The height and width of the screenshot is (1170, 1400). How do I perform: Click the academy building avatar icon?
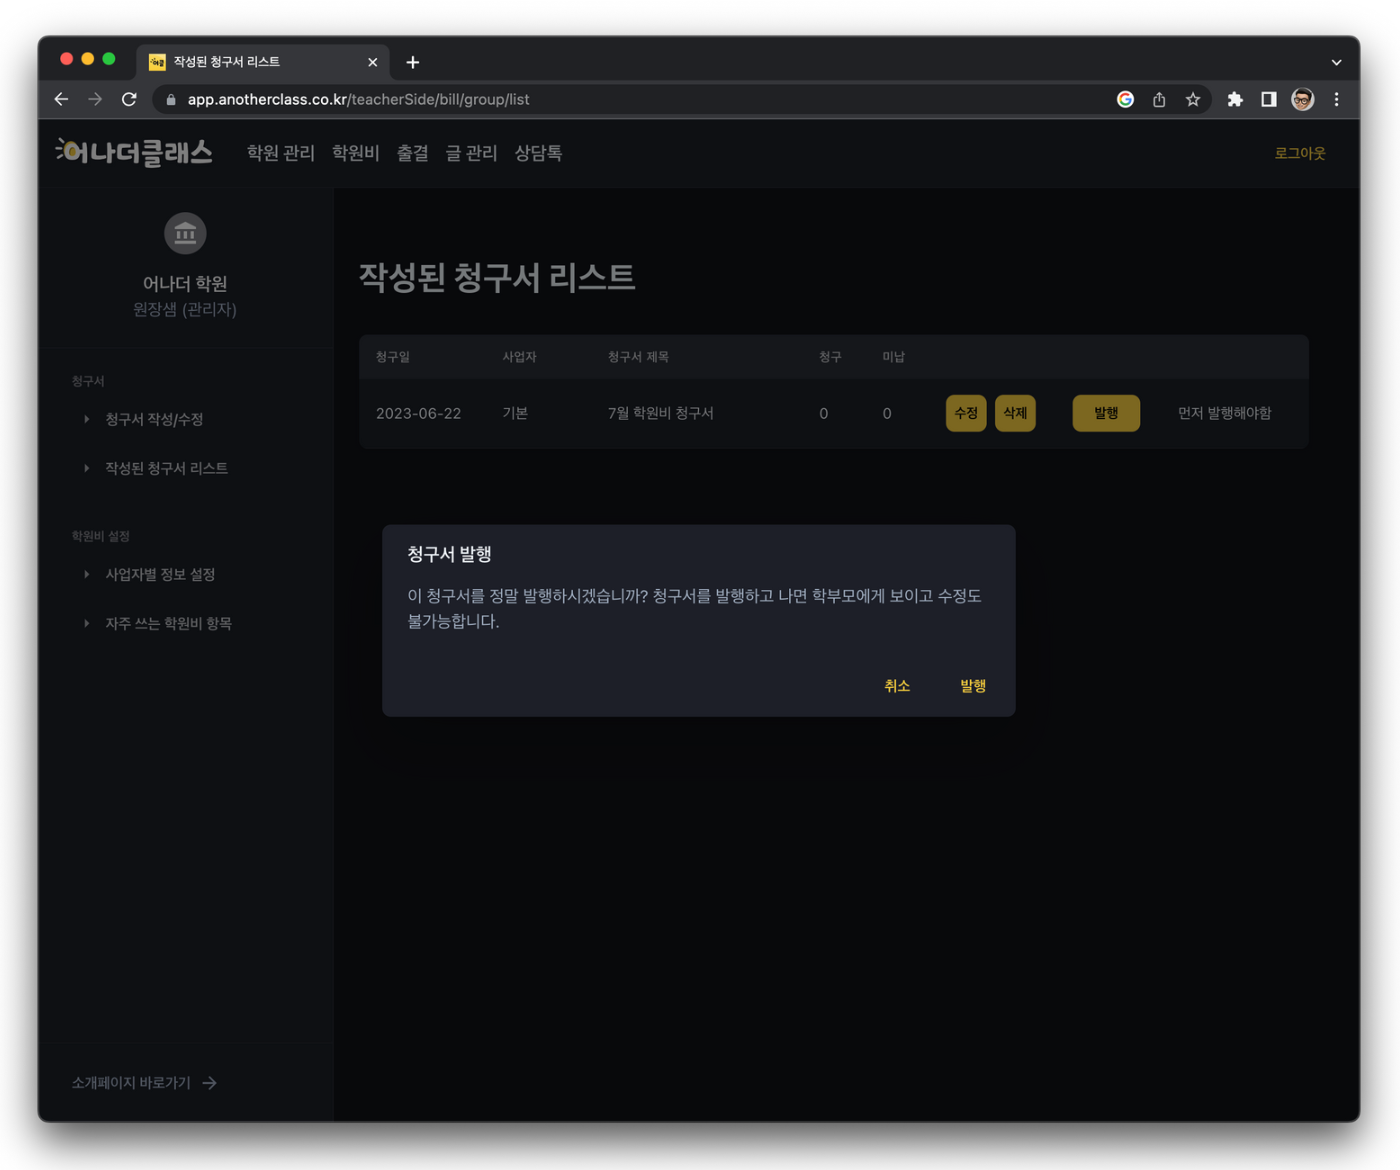coord(185,233)
